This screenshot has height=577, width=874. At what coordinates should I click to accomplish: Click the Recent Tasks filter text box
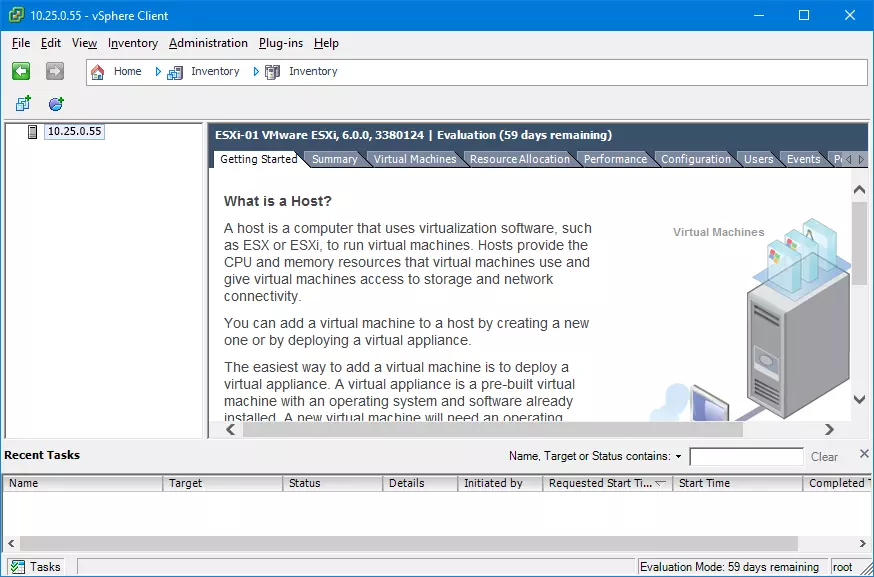746,457
